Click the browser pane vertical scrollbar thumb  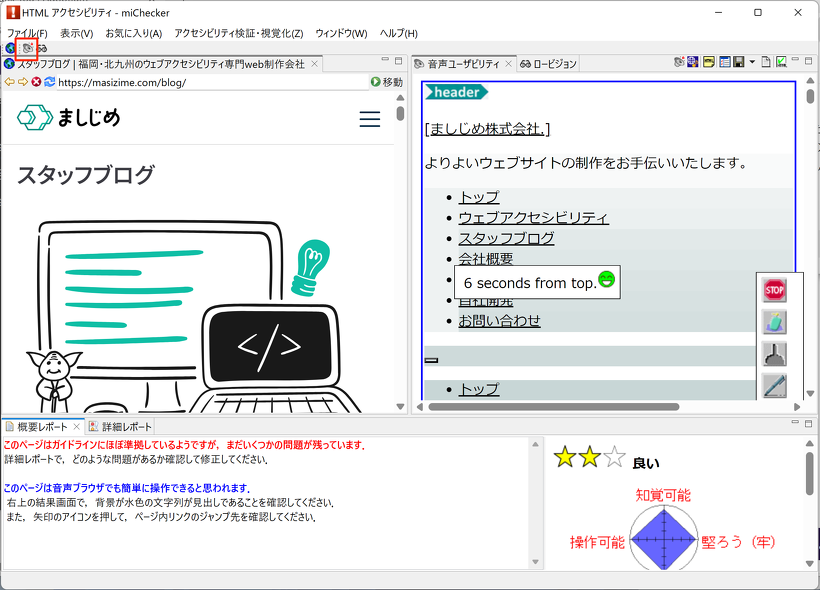(x=400, y=113)
